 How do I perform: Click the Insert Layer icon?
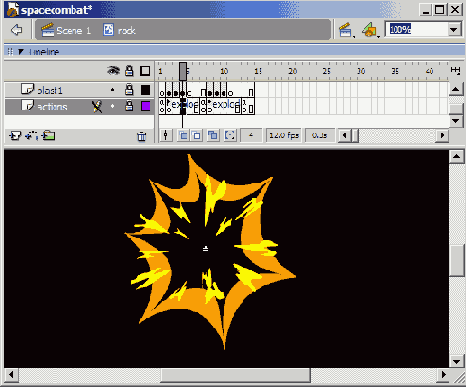(15, 136)
